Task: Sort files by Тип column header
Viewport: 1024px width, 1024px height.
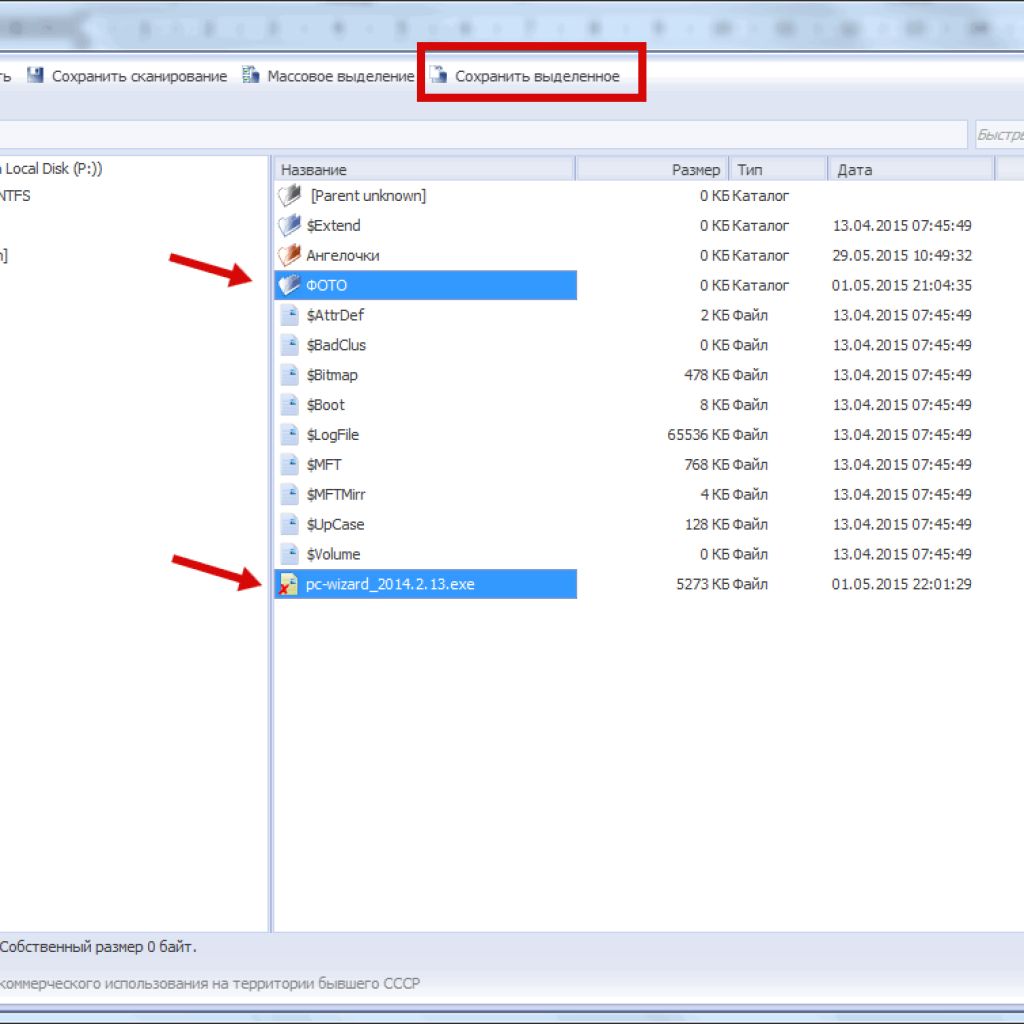Action: (777, 170)
